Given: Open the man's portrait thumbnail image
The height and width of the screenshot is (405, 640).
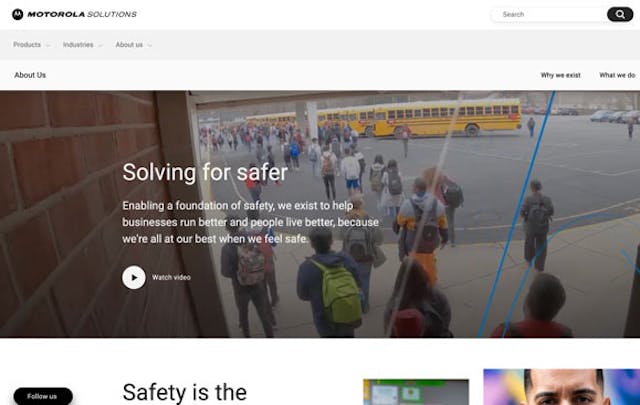Looking at the screenshot, I should 562,387.
